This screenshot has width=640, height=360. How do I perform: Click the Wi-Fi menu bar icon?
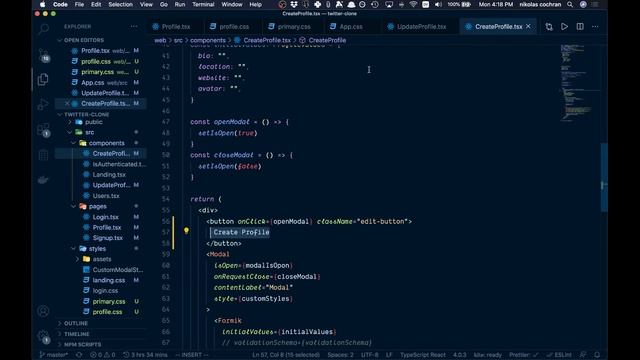pyautogui.click(x=413, y=4)
